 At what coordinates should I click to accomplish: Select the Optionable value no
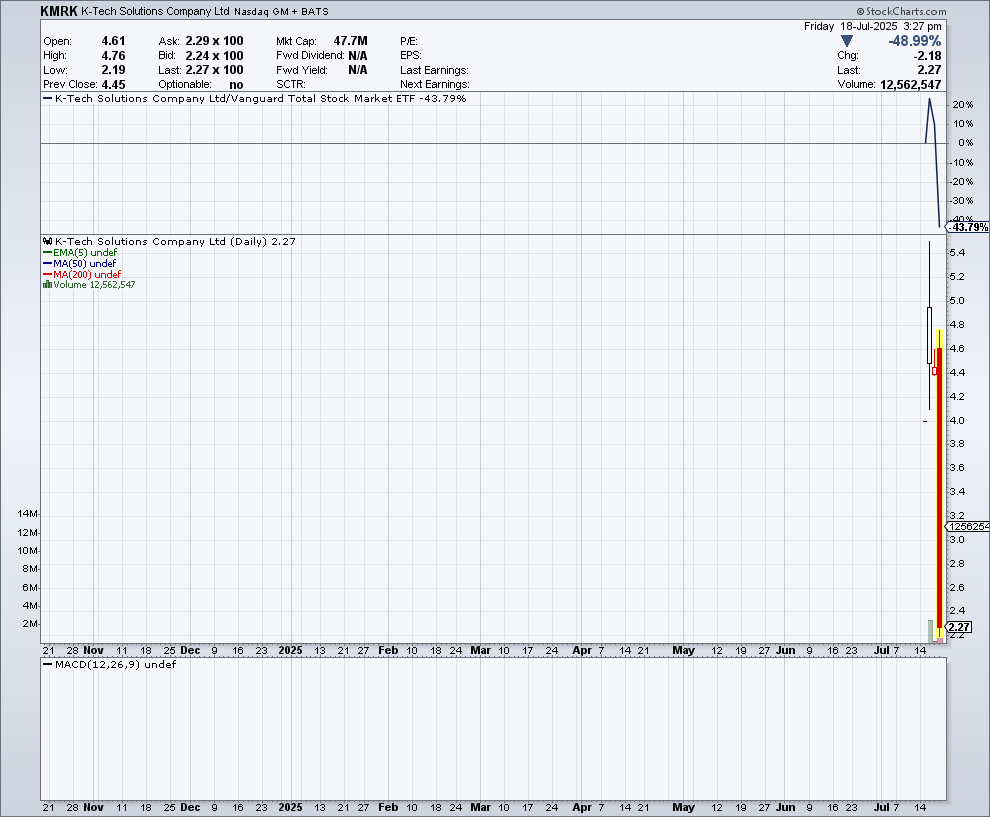236,85
